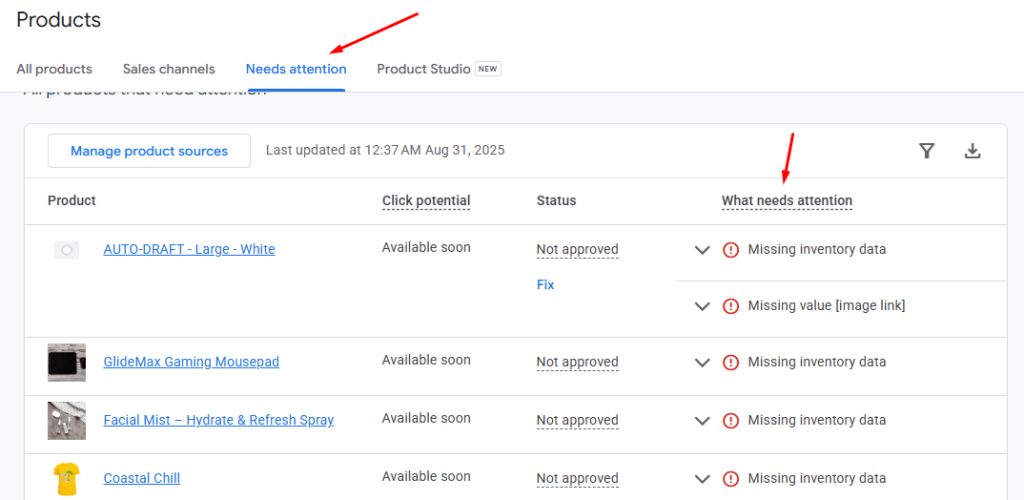Click the Manage product sources button
This screenshot has height=500, width=1024.
coord(149,151)
